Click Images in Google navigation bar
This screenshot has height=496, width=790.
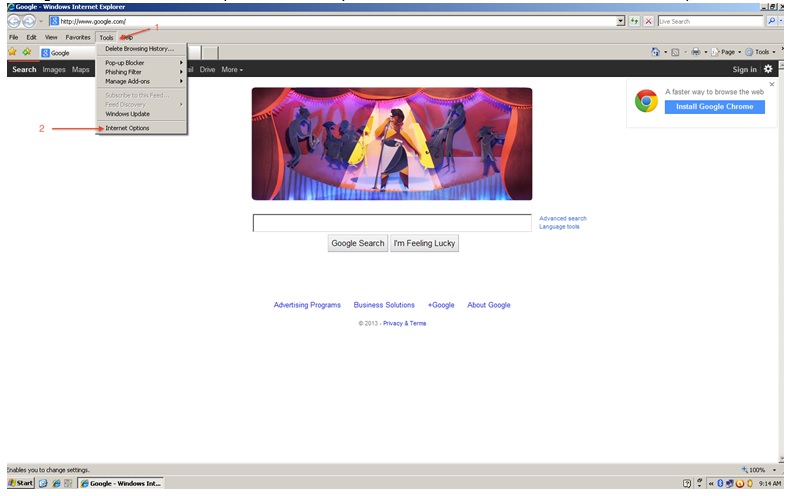(x=54, y=70)
